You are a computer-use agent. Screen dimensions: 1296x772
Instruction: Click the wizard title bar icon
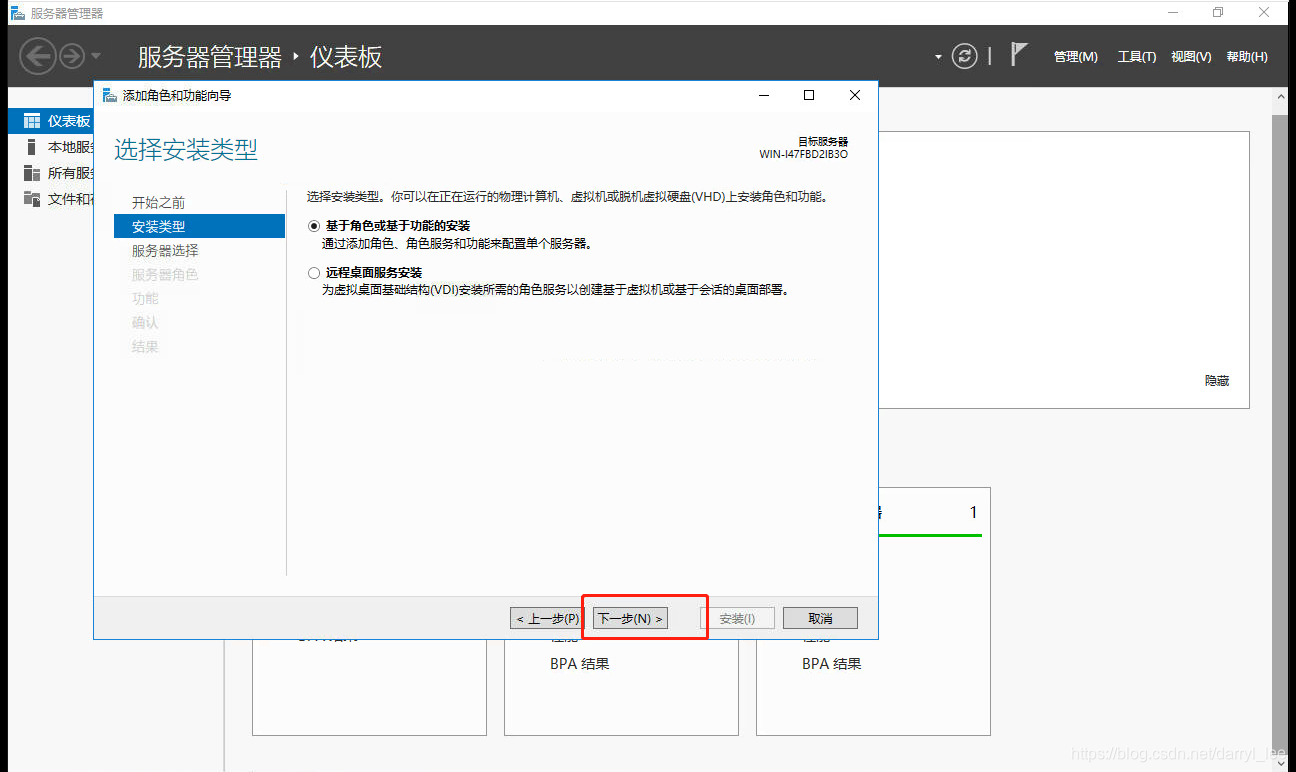[110, 95]
